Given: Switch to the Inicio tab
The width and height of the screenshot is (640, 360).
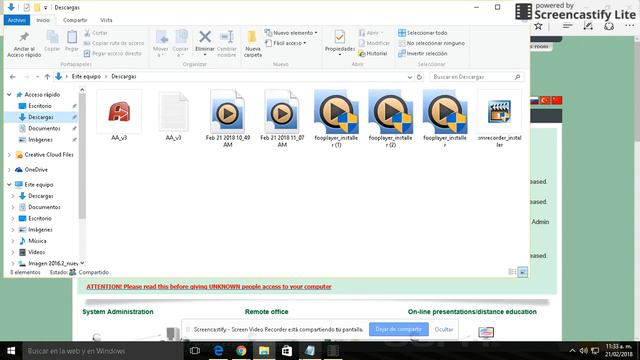Looking at the screenshot, I should 43,20.
